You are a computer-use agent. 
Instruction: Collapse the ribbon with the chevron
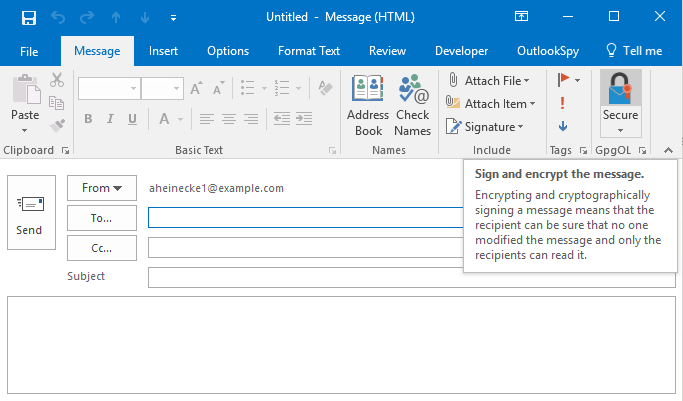668,150
